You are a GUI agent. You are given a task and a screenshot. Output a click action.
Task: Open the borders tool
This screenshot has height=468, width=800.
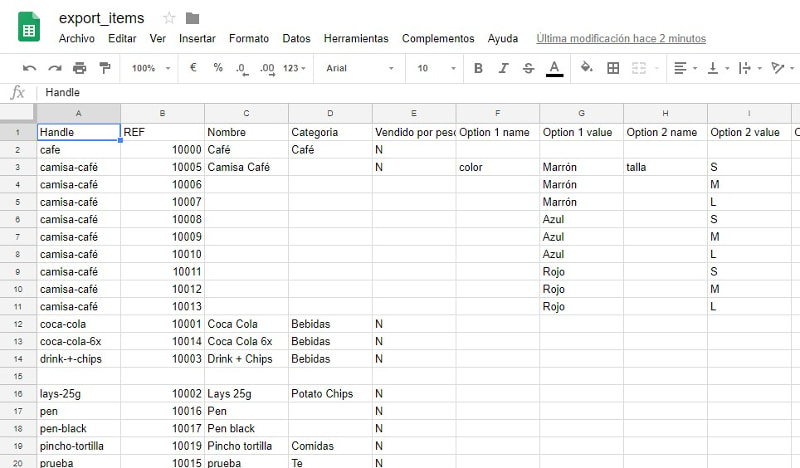coord(613,68)
